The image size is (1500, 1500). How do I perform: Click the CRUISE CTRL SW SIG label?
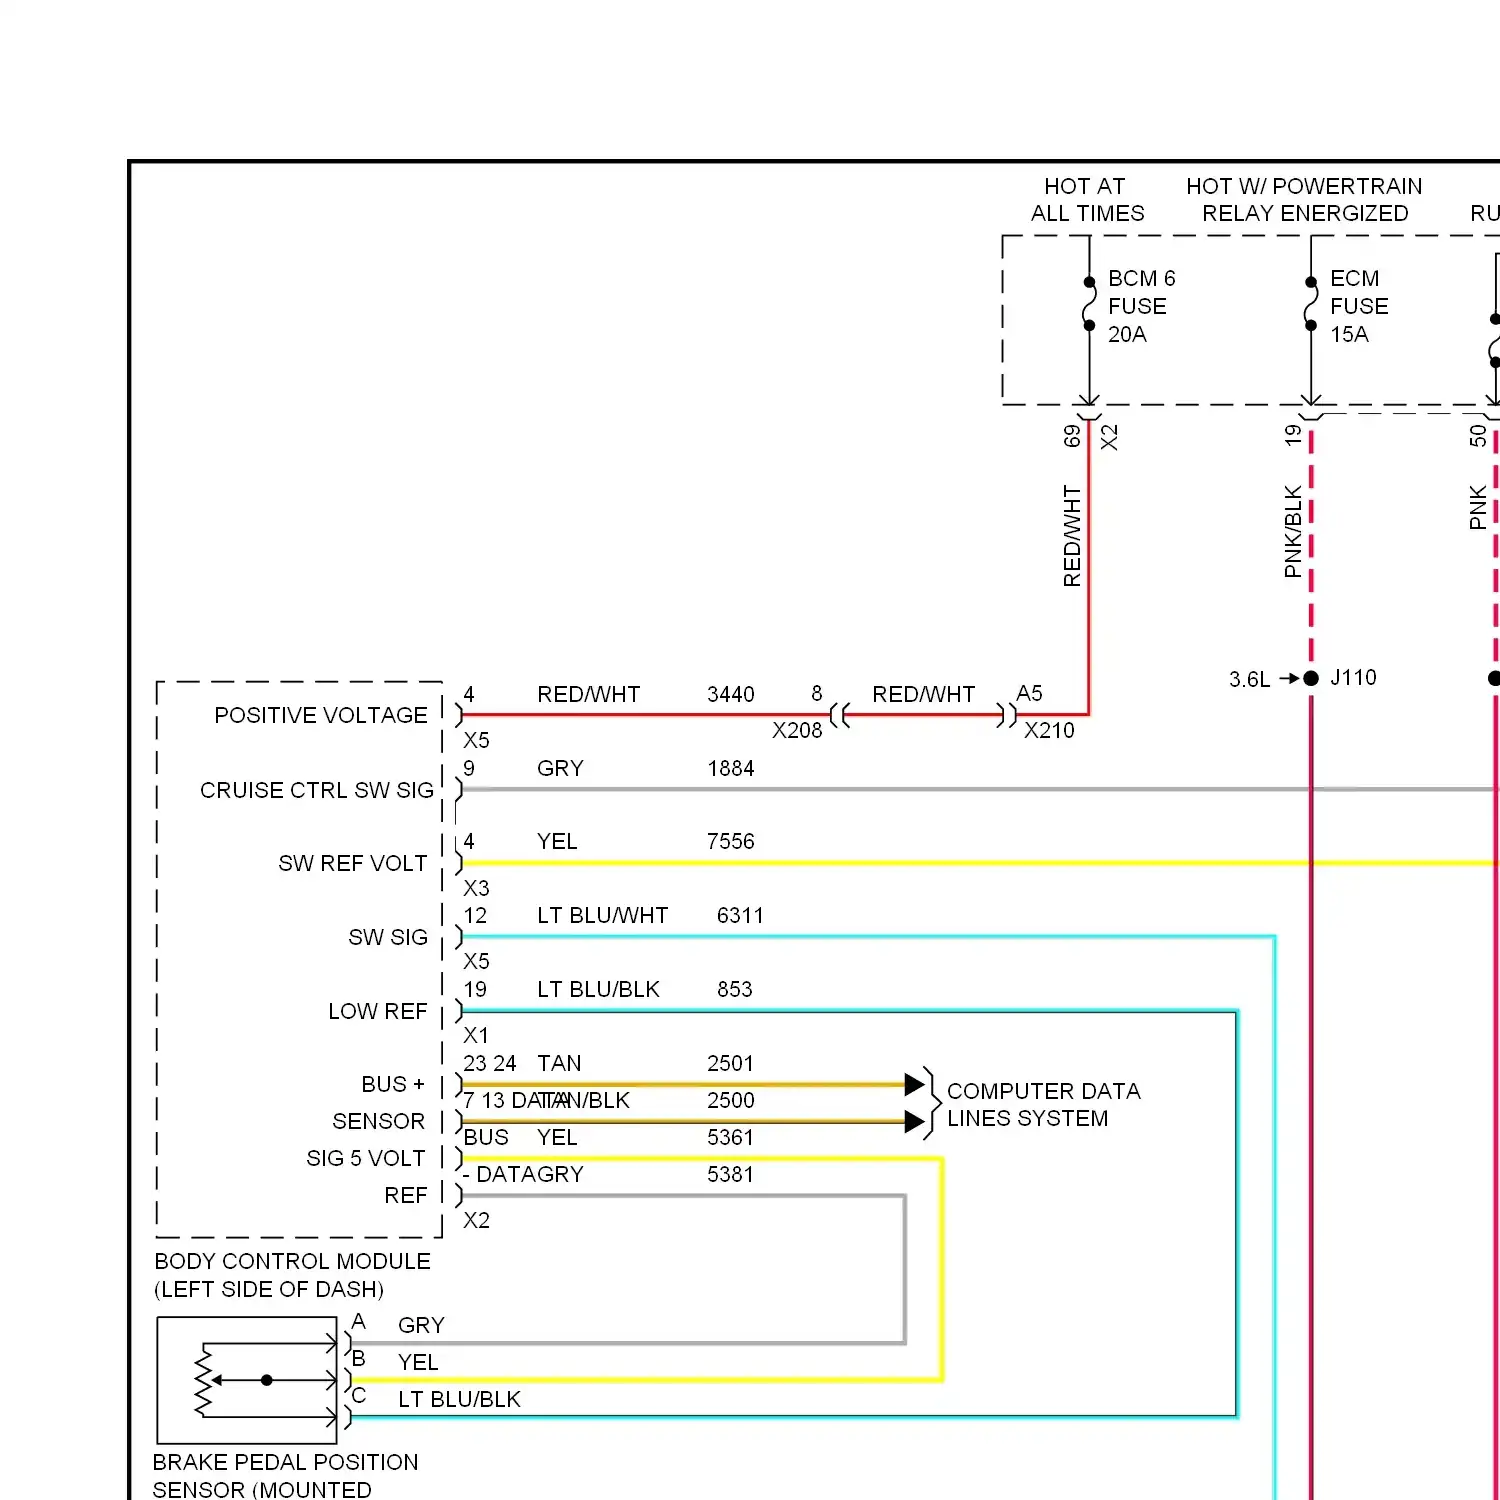(x=317, y=790)
